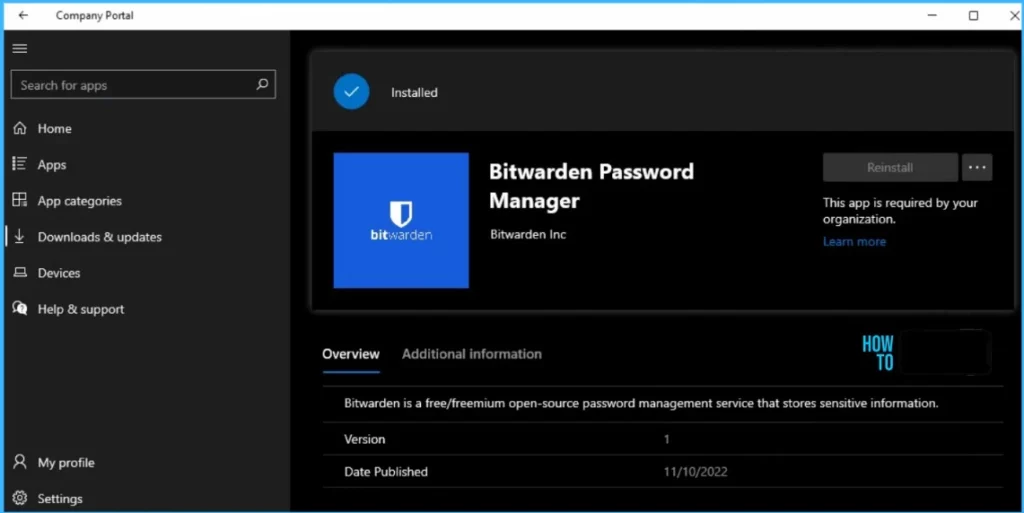Switch to the Additional information tab
Viewport: 1024px width, 513px height.
(x=472, y=354)
